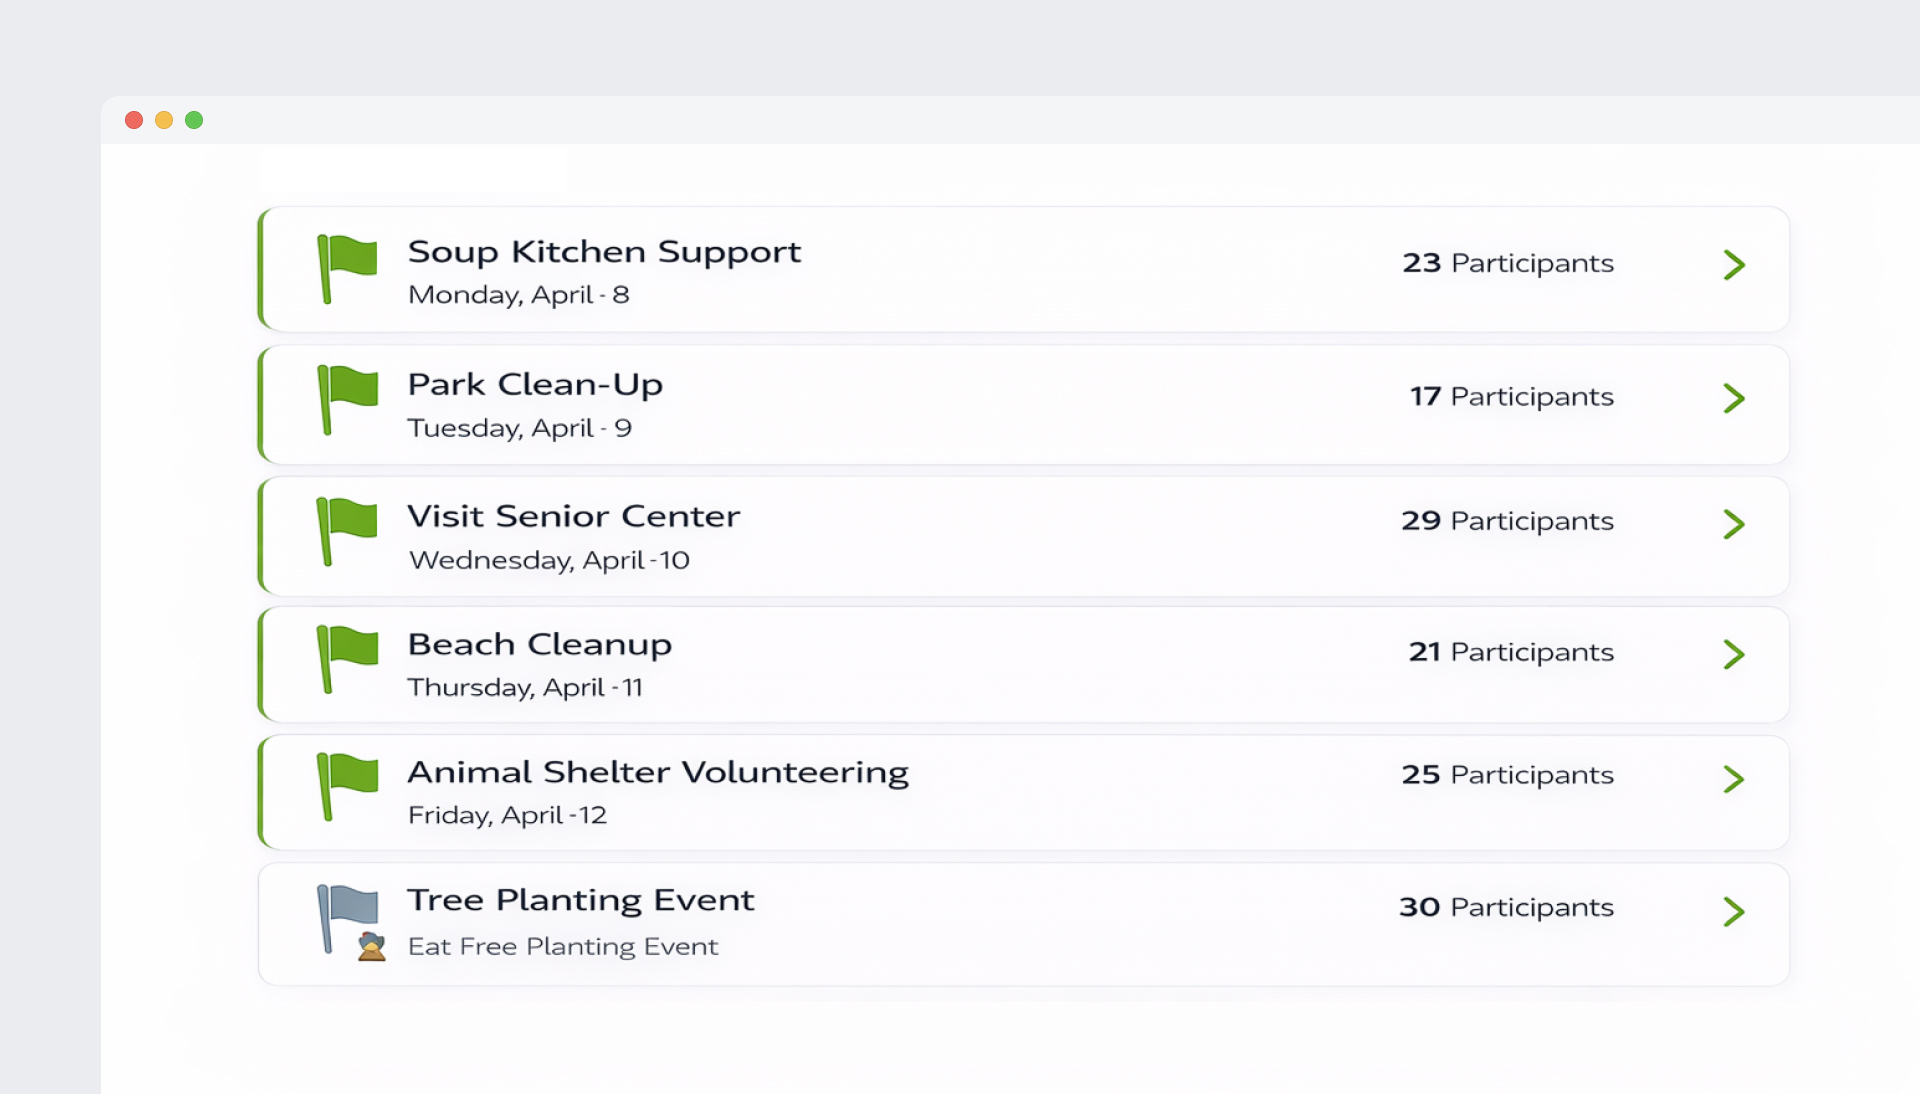The height and width of the screenshot is (1094, 1920).
Task: View the 30 Participants count
Action: coord(1506,907)
